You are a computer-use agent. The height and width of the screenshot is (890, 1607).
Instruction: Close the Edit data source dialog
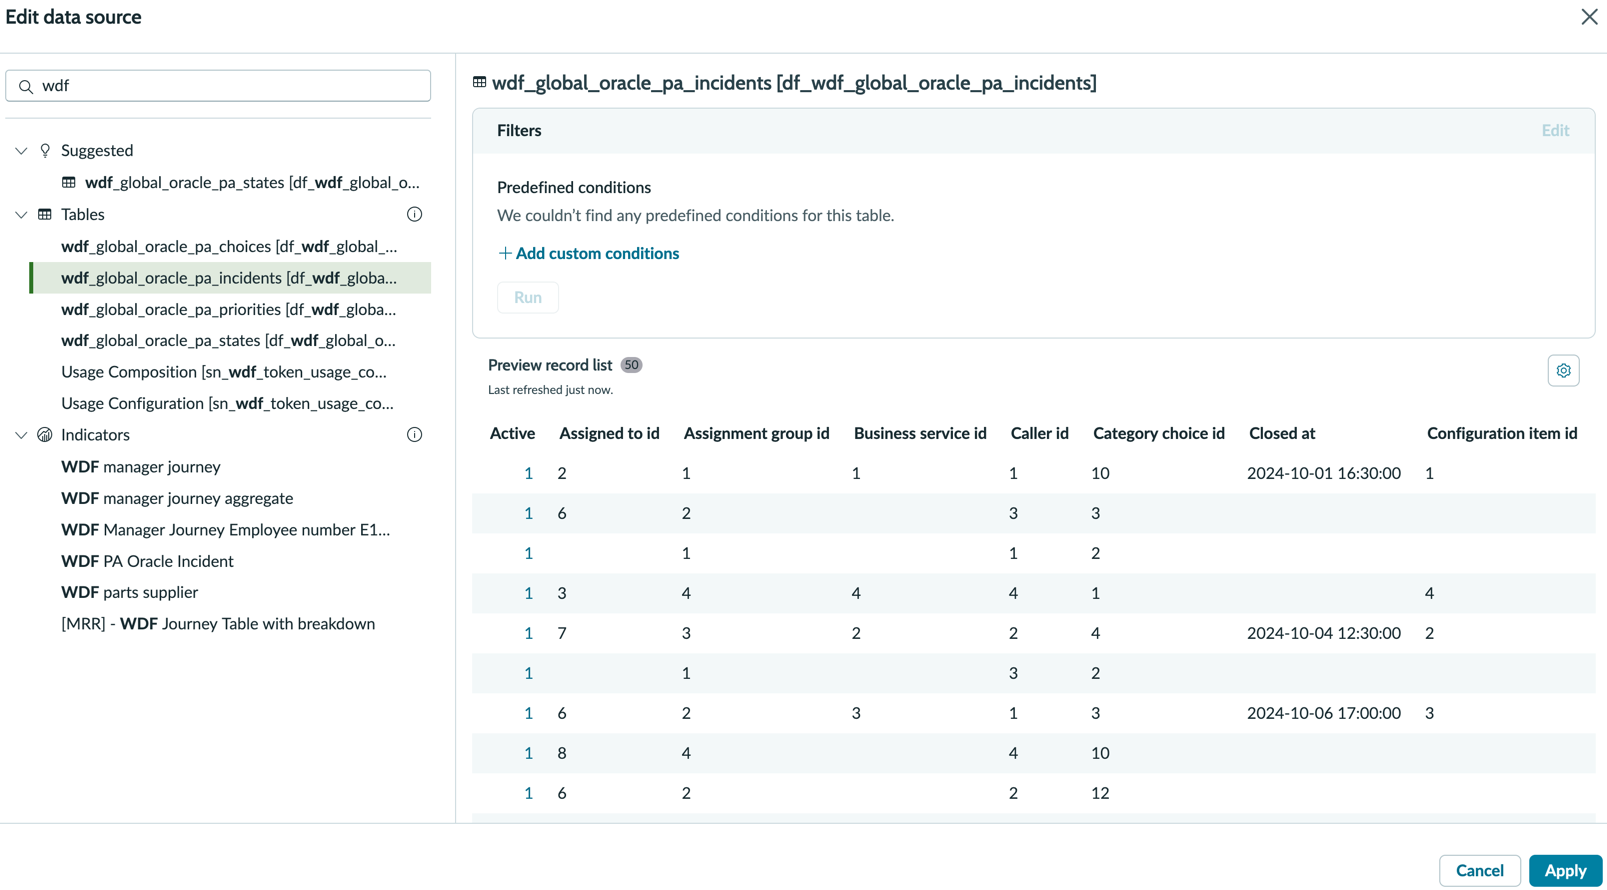(x=1589, y=17)
